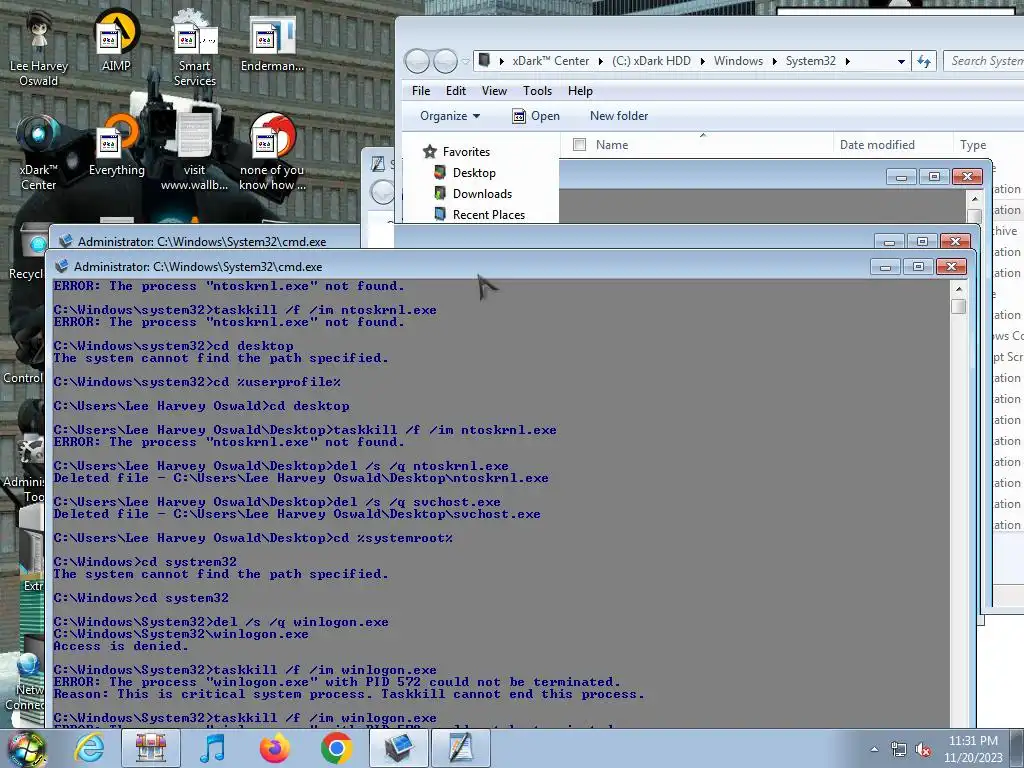Expand the arrow after xDark Center breadcrumb
This screenshot has width=1024, height=768.
tap(600, 61)
